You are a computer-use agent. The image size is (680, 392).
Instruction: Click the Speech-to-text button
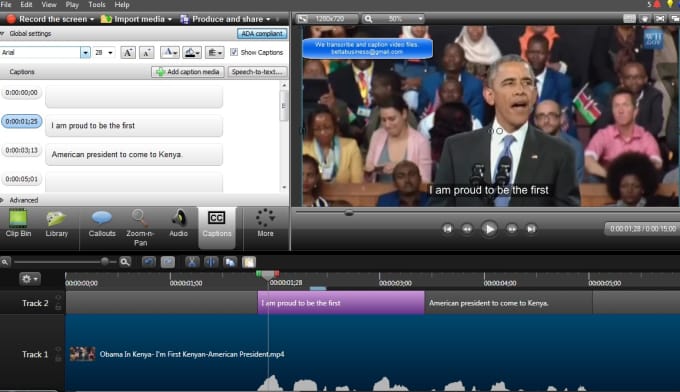(x=257, y=72)
